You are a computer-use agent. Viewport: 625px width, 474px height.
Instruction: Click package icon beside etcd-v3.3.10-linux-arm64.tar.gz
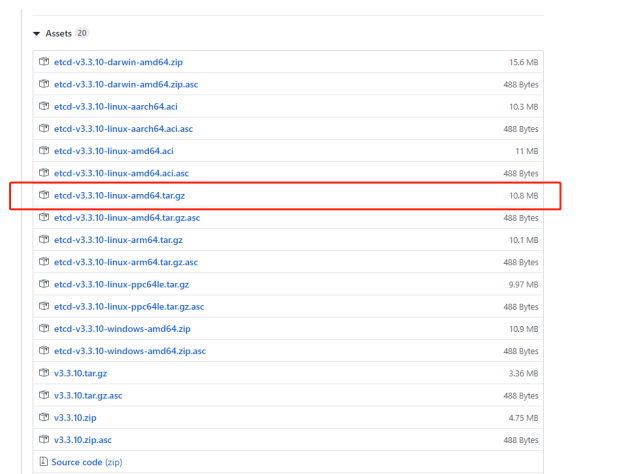tap(44, 239)
